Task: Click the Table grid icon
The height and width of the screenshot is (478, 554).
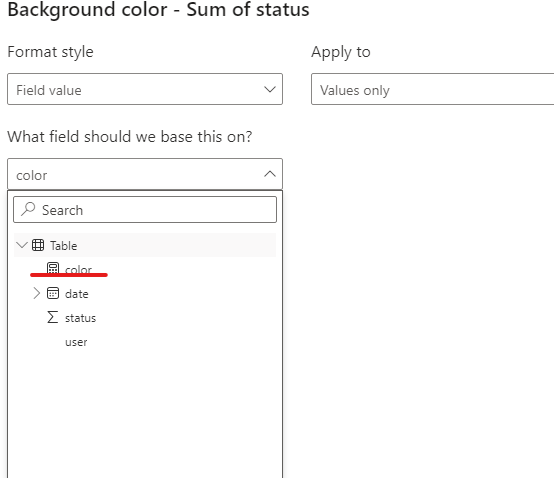Action: [38, 245]
